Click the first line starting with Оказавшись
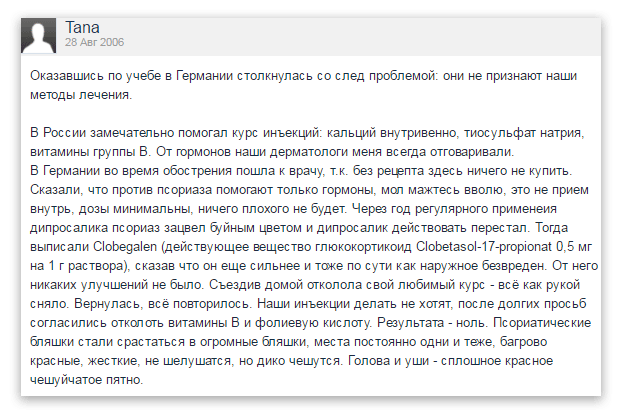This screenshot has height=410, width=620. pyautogui.click(x=304, y=76)
